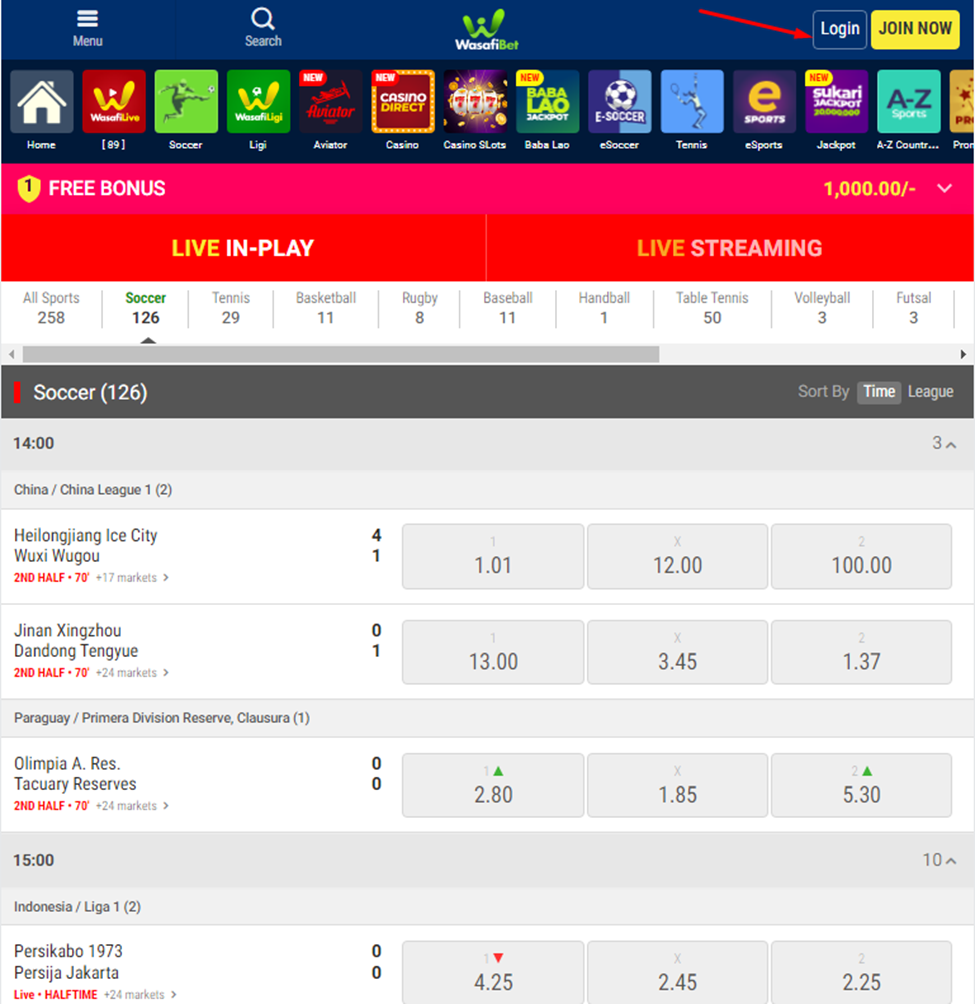Bet on Dandong Tengyue win at 1.37
This screenshot has height=1004, width=975.
pyautogui.click(x=862, y=652)
